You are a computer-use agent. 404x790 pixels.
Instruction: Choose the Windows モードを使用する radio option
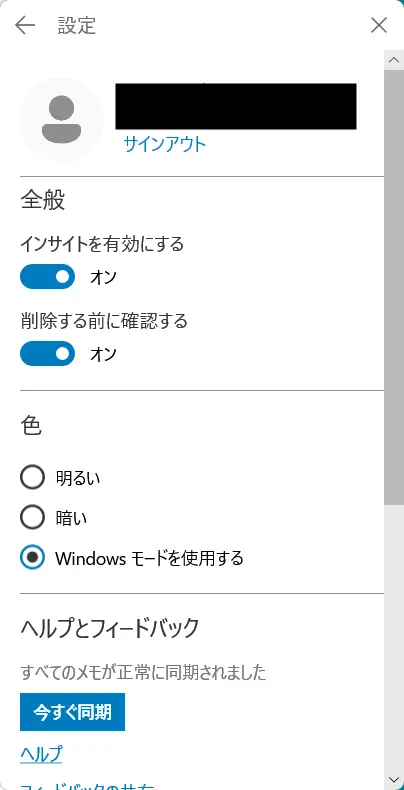click(32, 558)
